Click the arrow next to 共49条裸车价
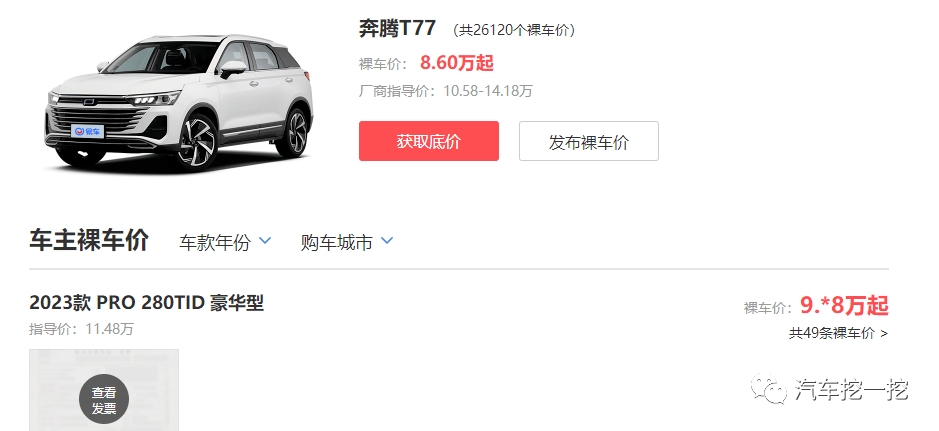The image size is (939, 431). (884, 333)
